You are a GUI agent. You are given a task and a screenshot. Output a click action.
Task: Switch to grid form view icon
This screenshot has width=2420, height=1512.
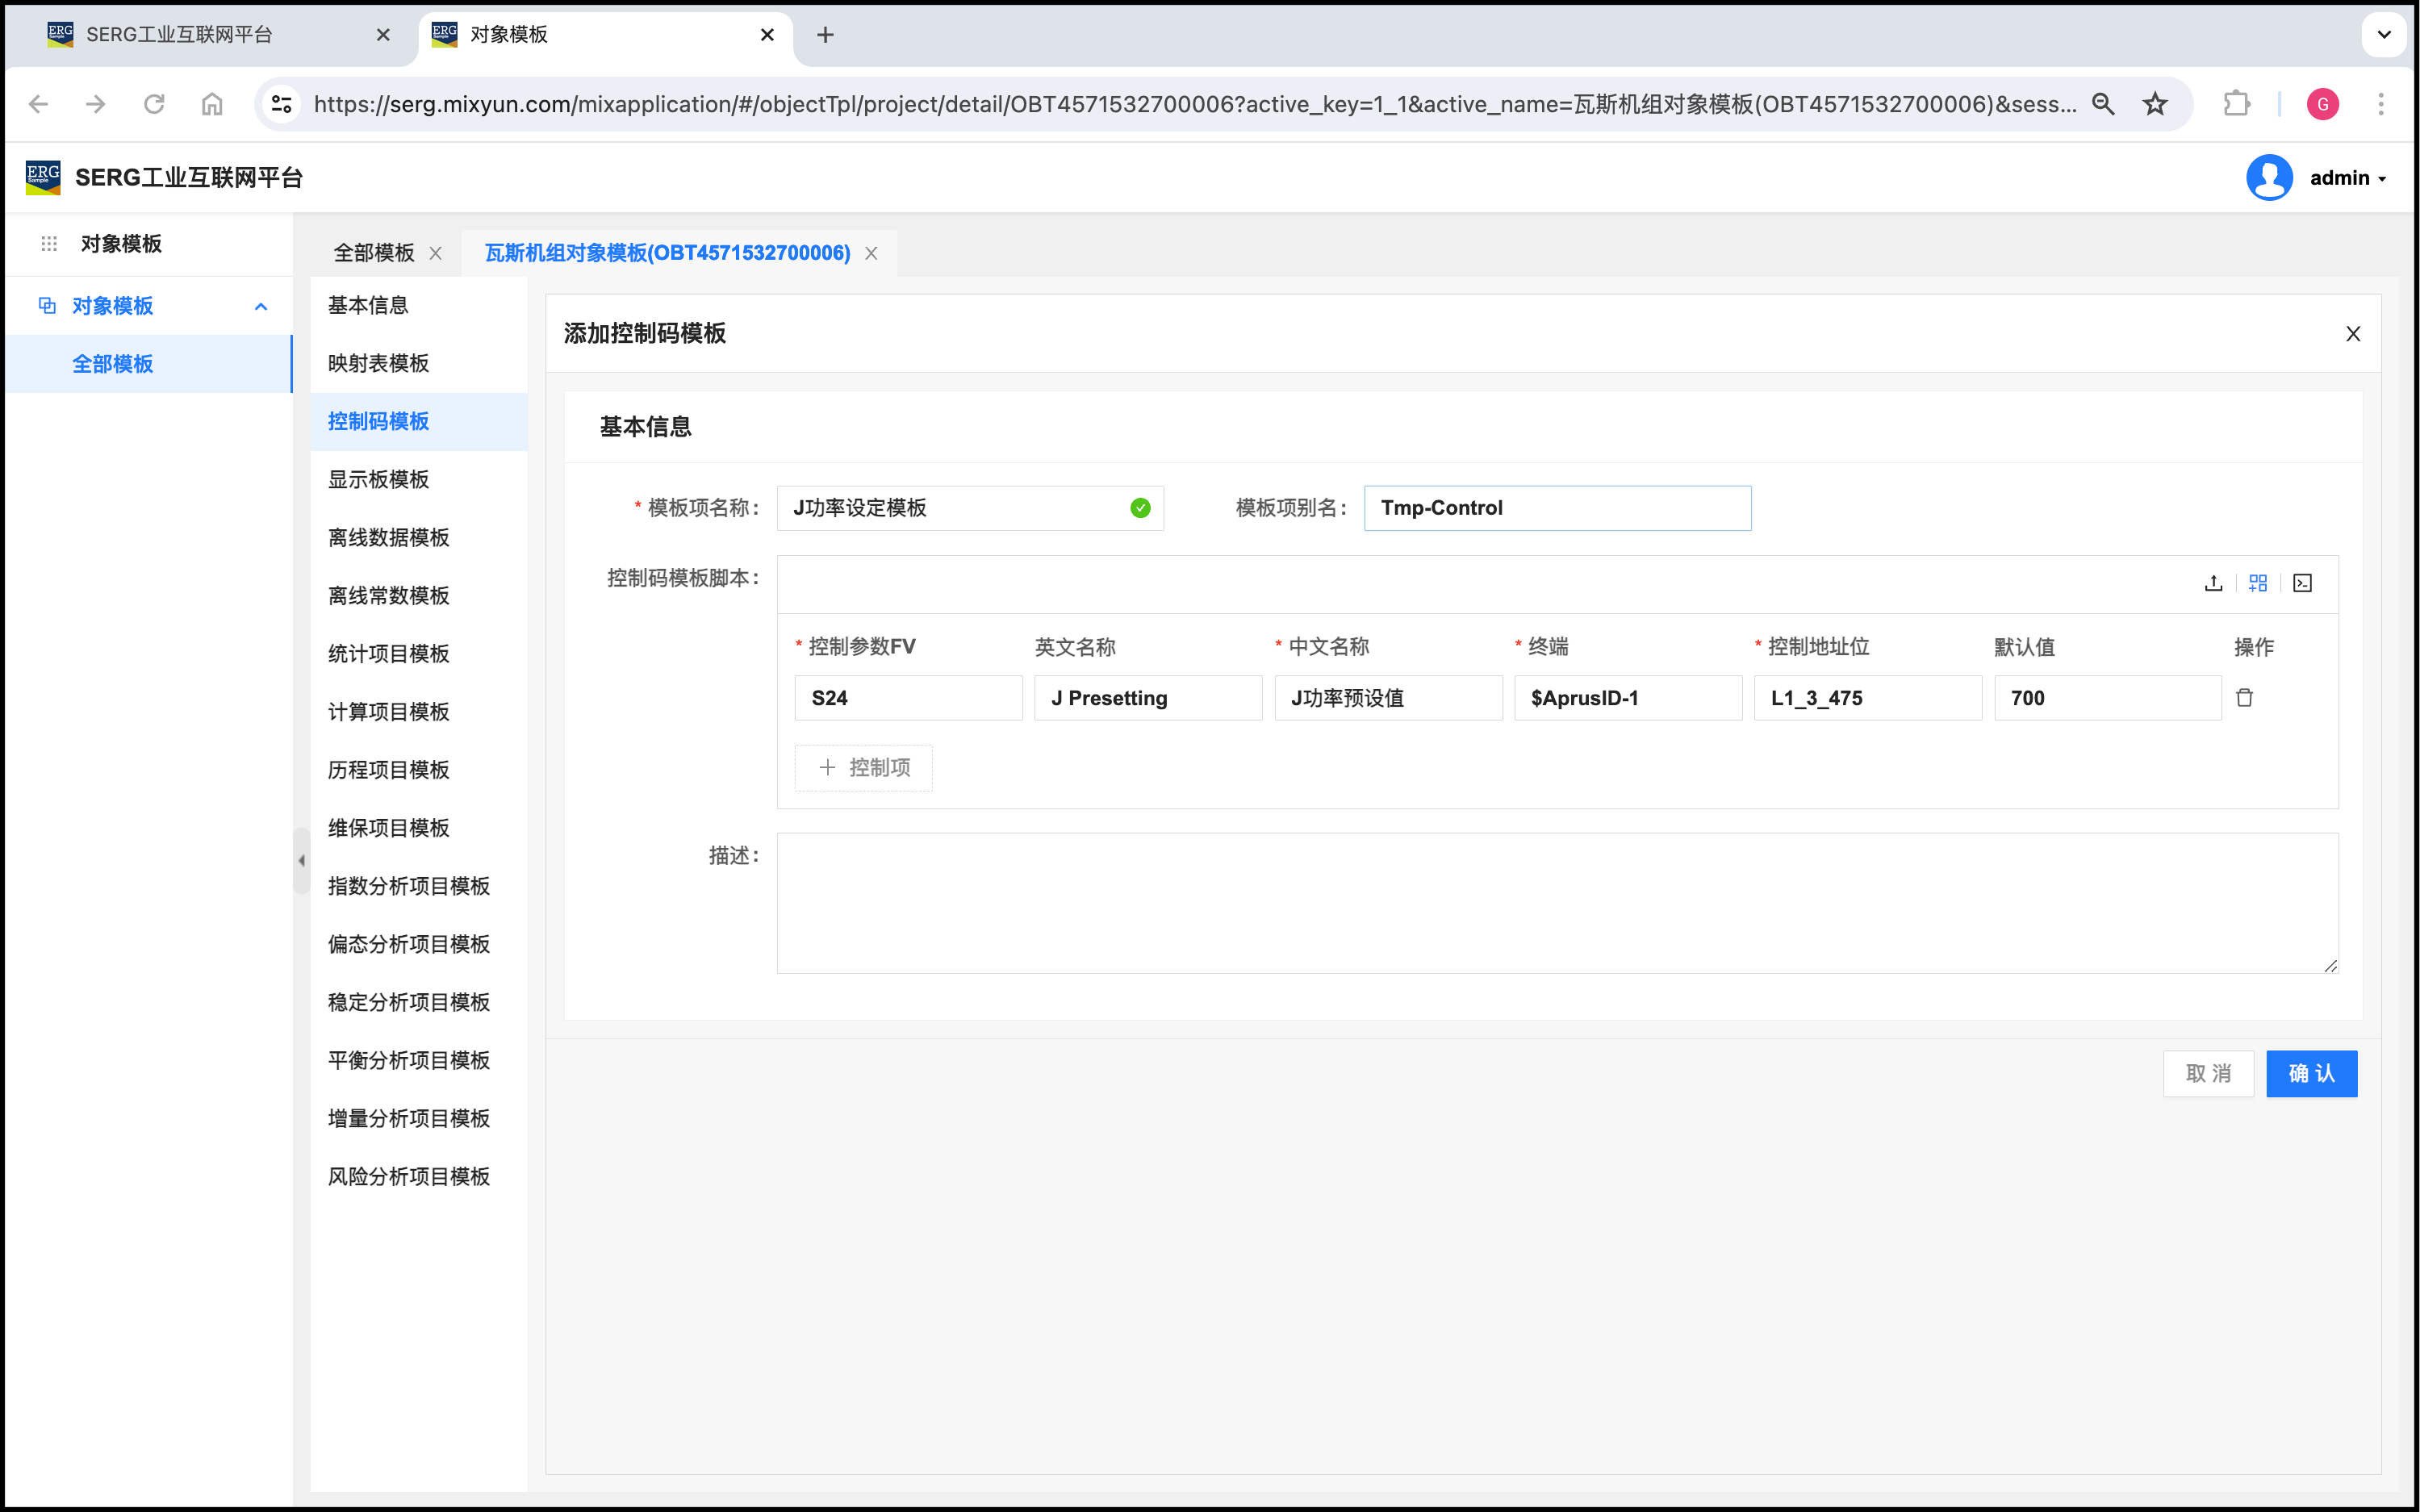point(2258,583)
